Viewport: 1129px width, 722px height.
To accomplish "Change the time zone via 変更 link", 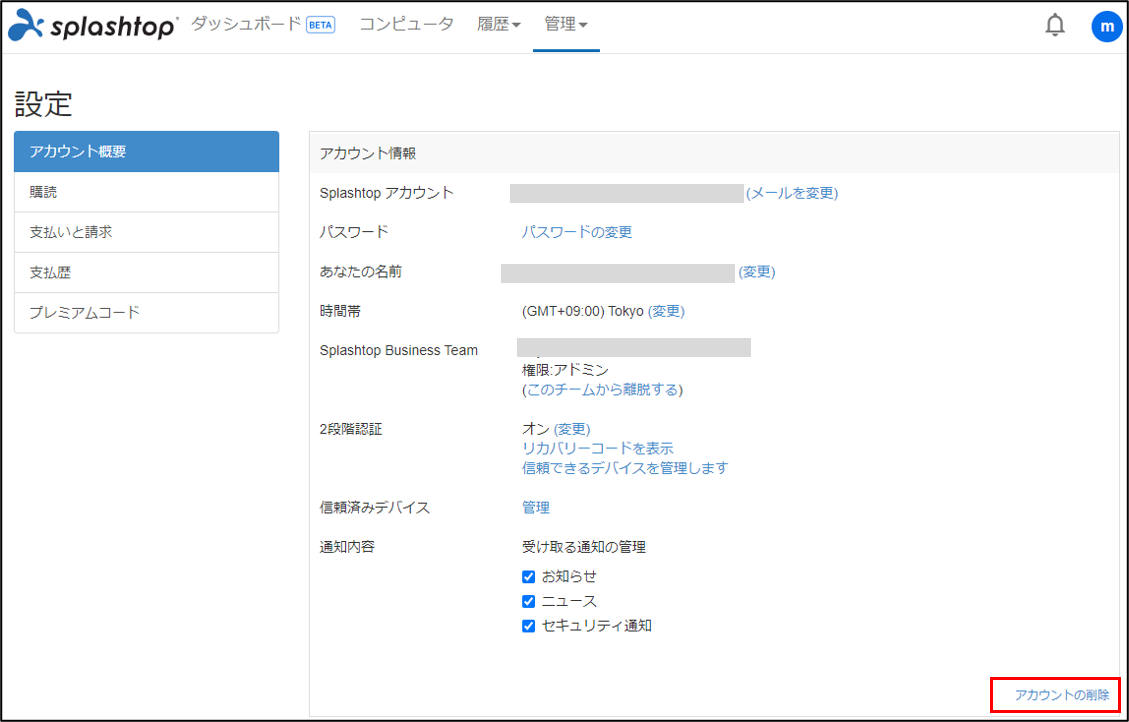I will point(666,312).
